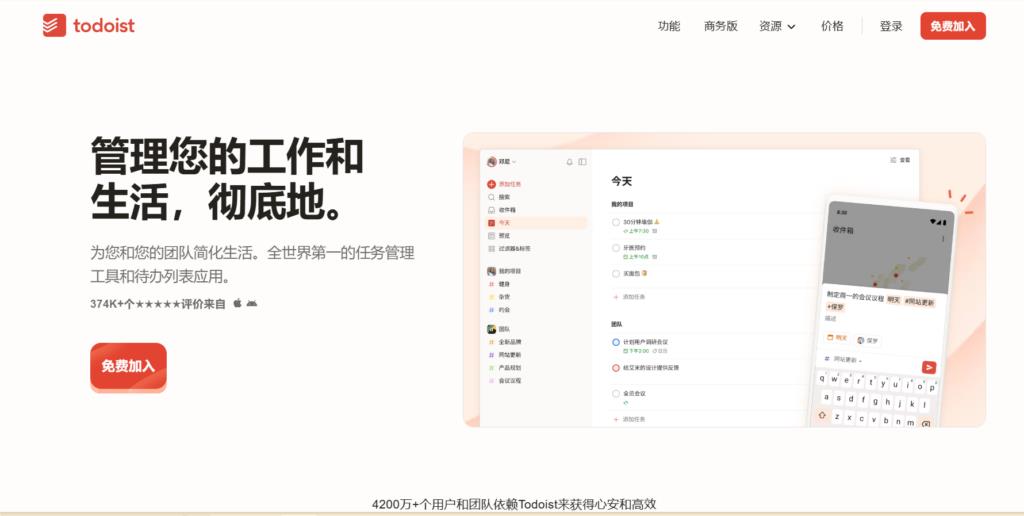This screenshot has height=516, width=1024.
Task: Click the 搜索 magnifier icon in sidebar
Action: coord(491,197)
